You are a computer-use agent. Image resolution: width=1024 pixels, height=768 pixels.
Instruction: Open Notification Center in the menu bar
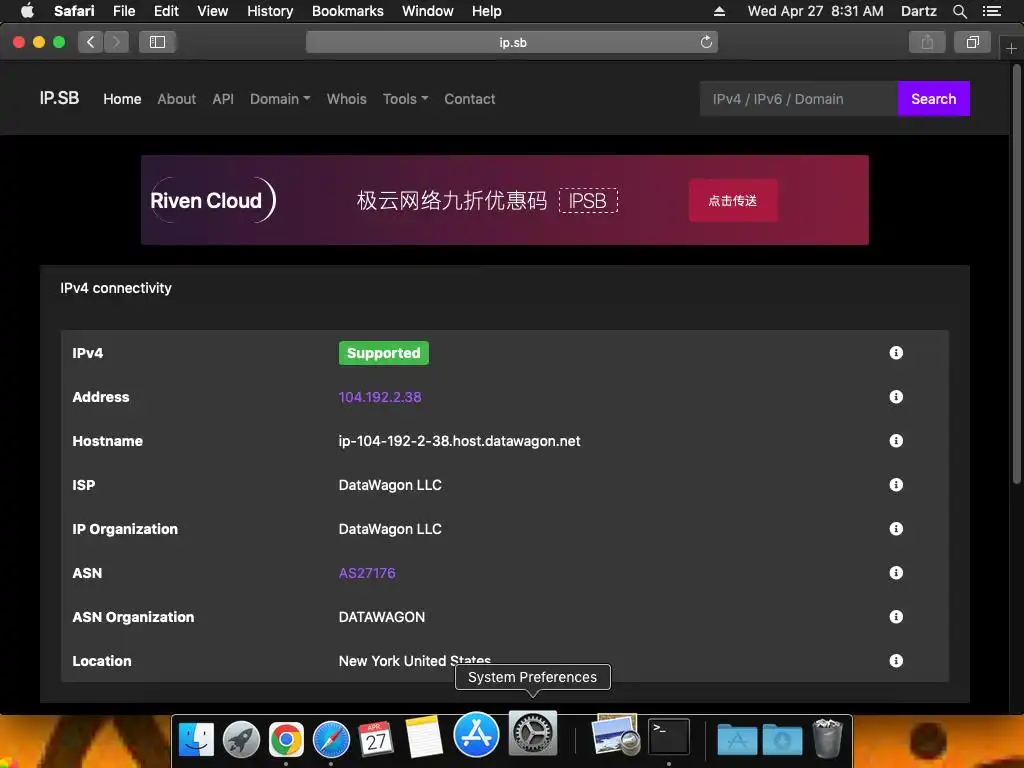[x=991, y=11]
